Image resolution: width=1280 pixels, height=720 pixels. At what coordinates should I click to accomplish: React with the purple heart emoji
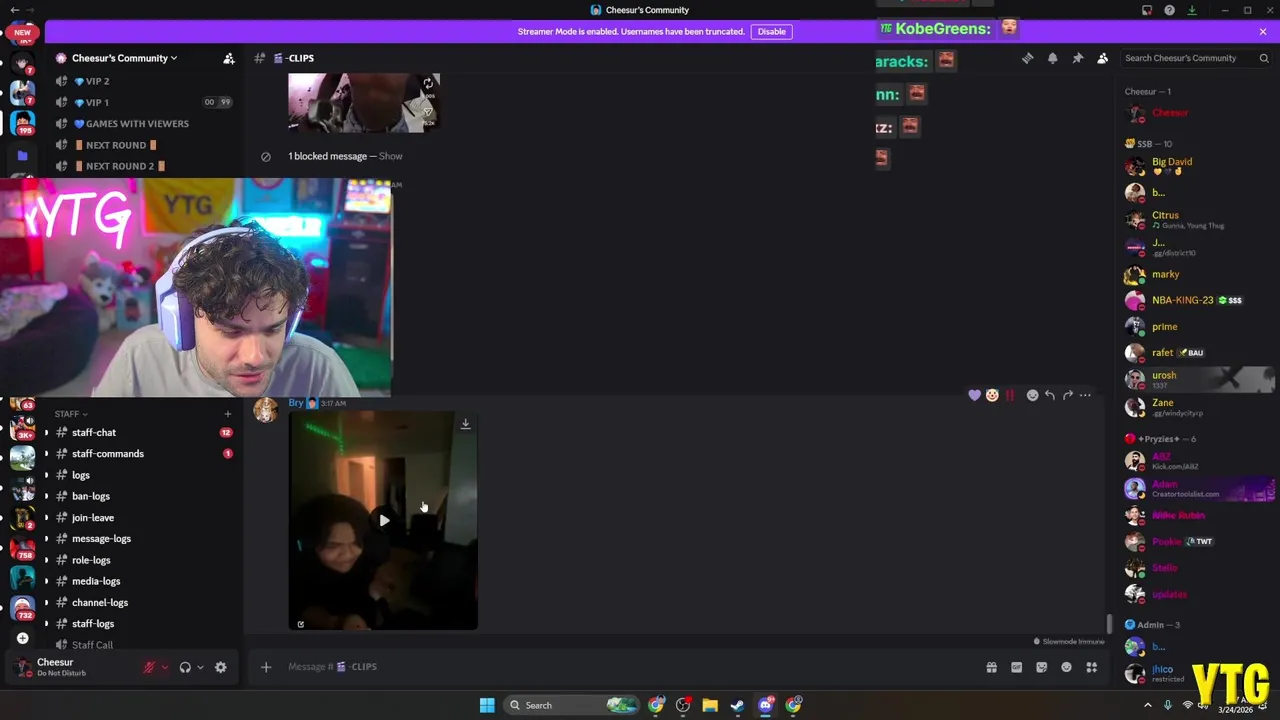pos(974,395)
